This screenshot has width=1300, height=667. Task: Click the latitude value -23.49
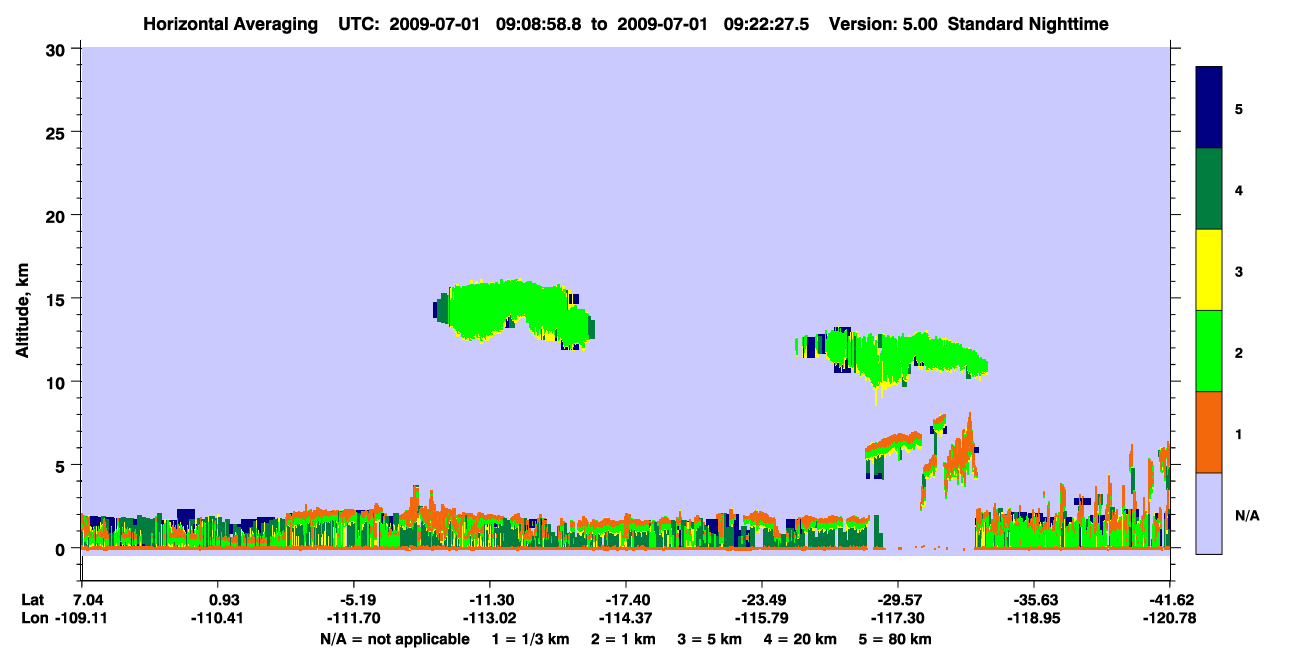(x=761, y=600)
